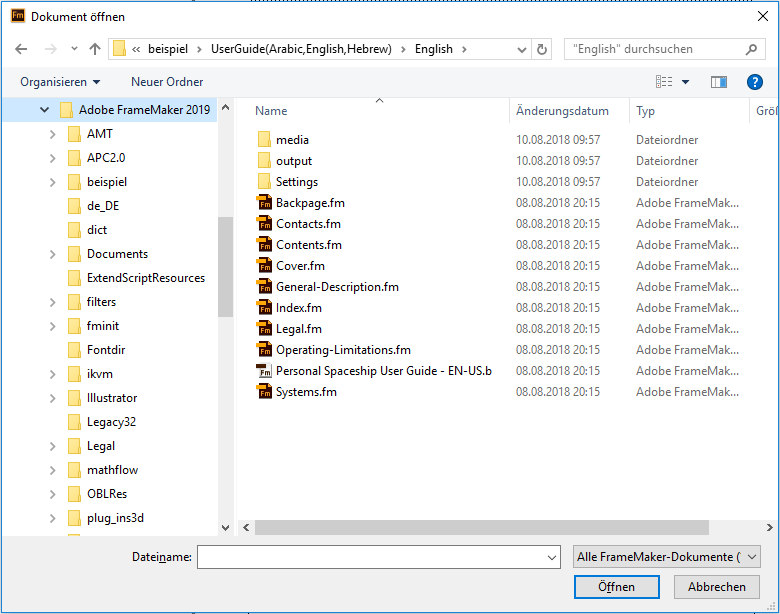Change the file view layout icon
The width and height of the screenshot is (780, 614).
pos(664,82)
